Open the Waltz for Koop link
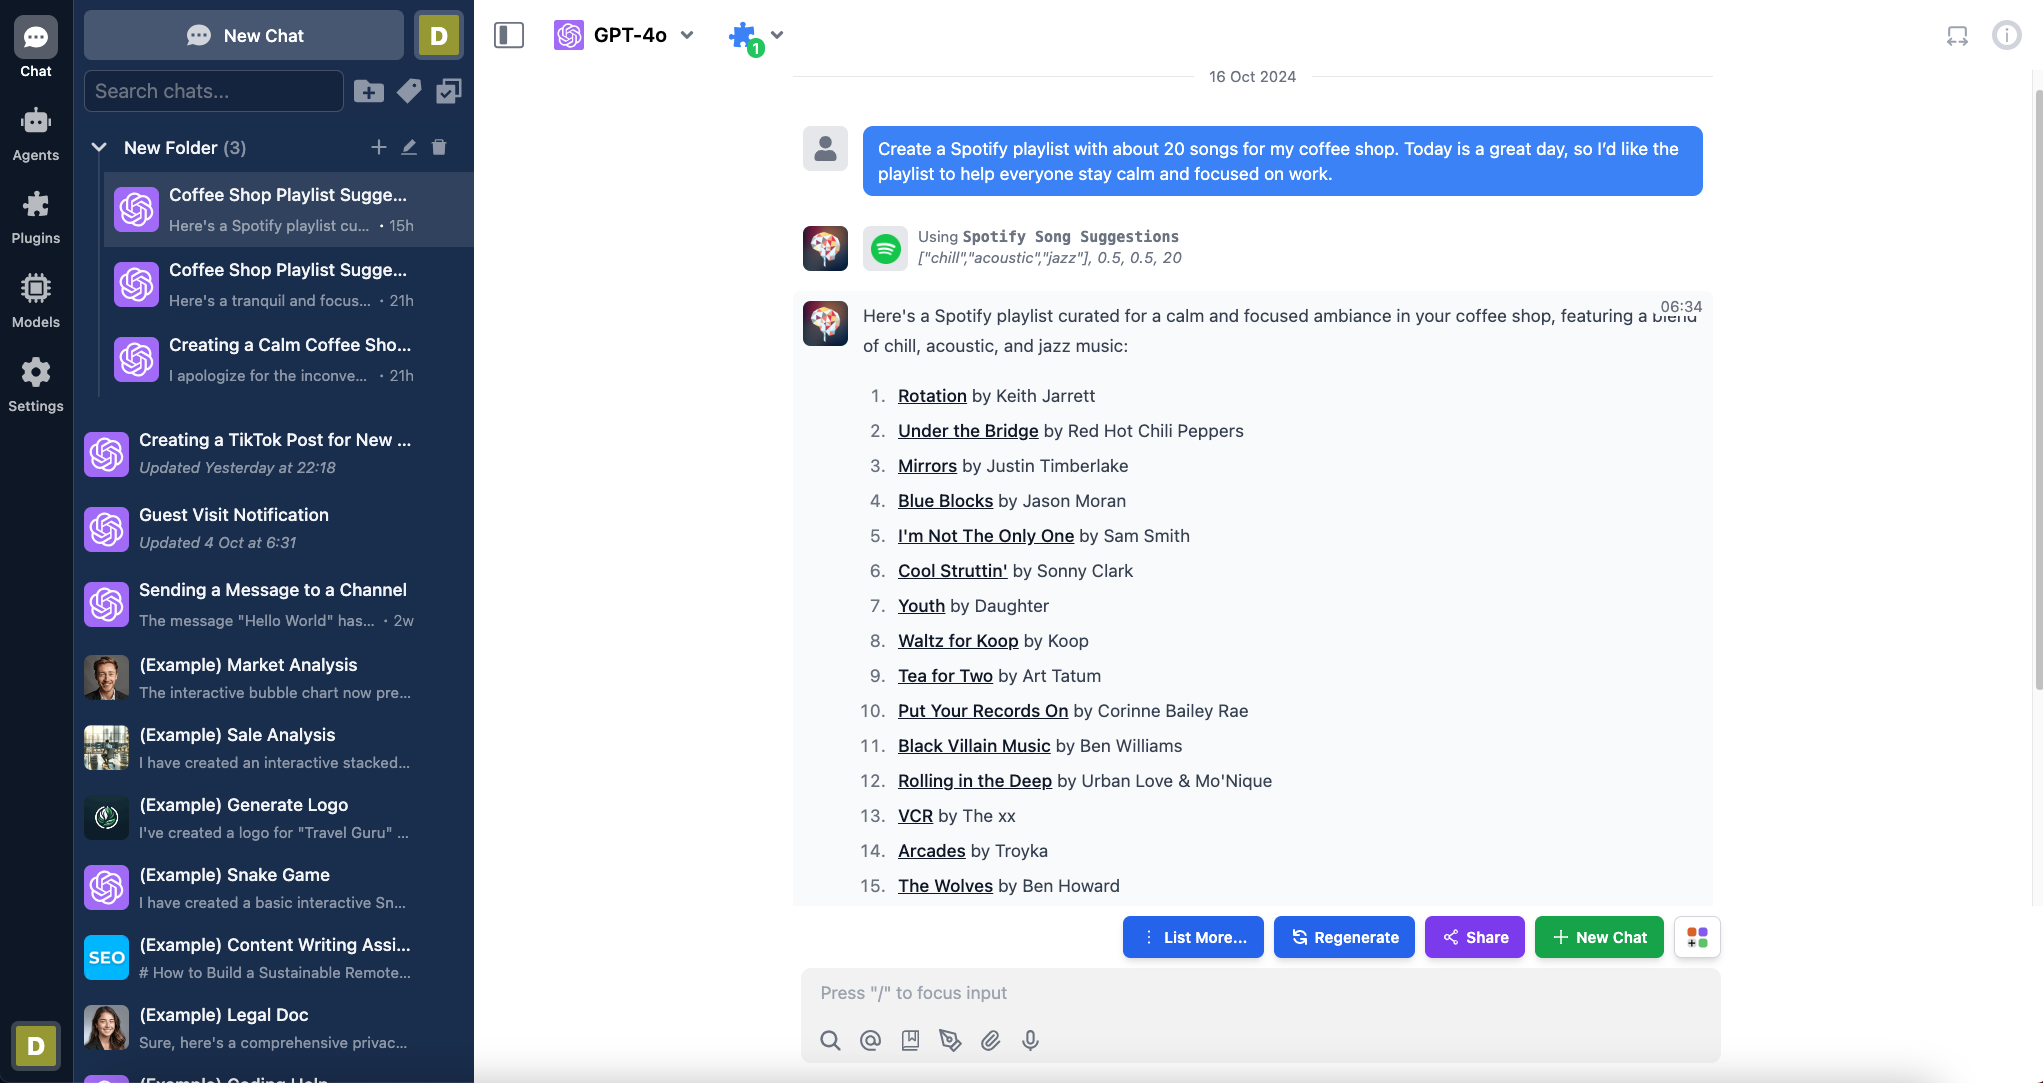2043x1083 pixels. pyautogui.click(x=958, y=641)
